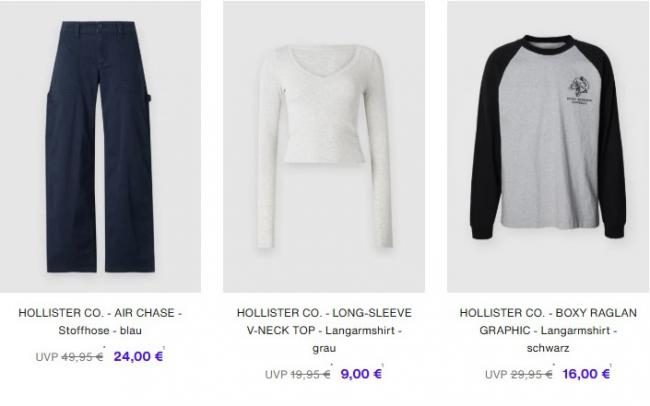Click the 'Stoffhose - blau' description text
650x406 pixels.
click(x=100, y=331)
